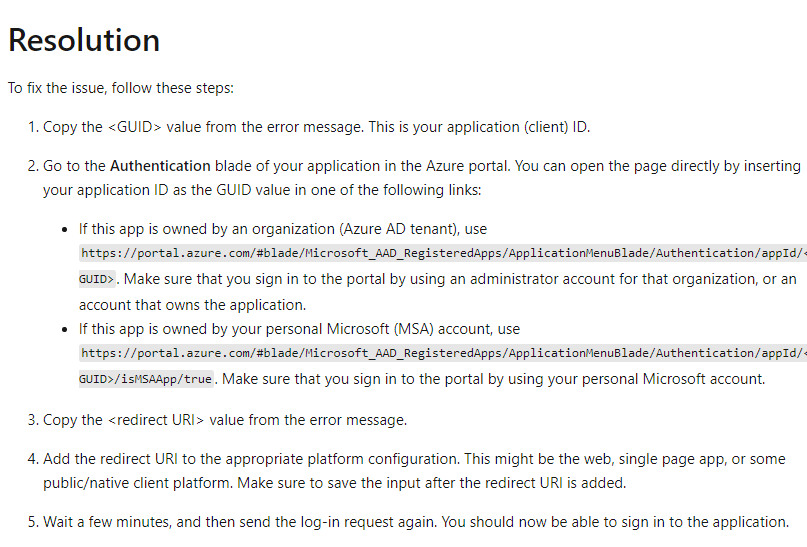This screenshot has width=807, height=547.
Task: Click 'account that owns the application' line
Action: coord(192,305)
